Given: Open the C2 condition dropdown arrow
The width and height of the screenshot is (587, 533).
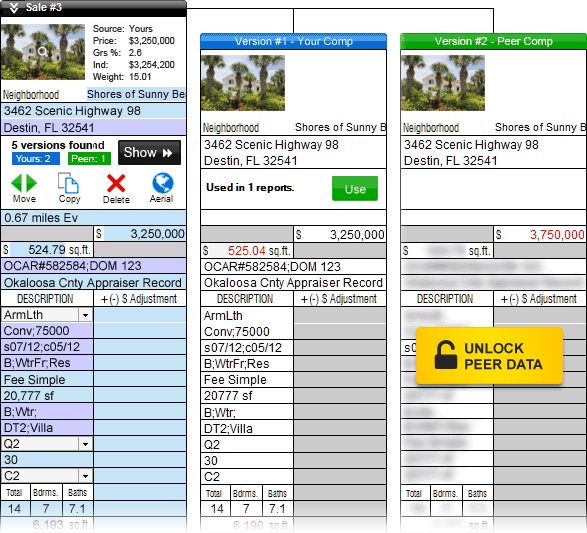Looking at the screenshot, I should point(86,476).
